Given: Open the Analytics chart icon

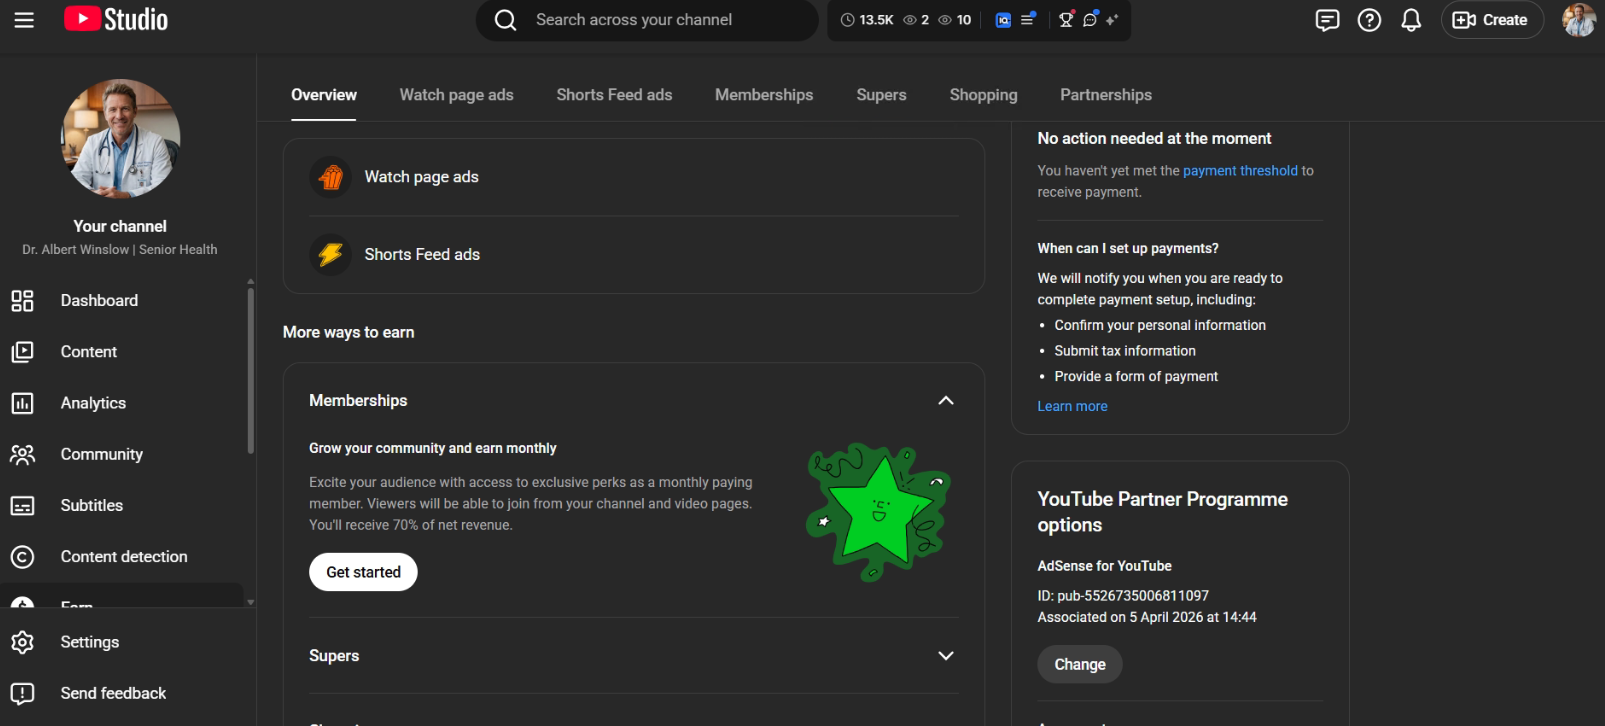Looking at the screenshot, I should 22,403.
